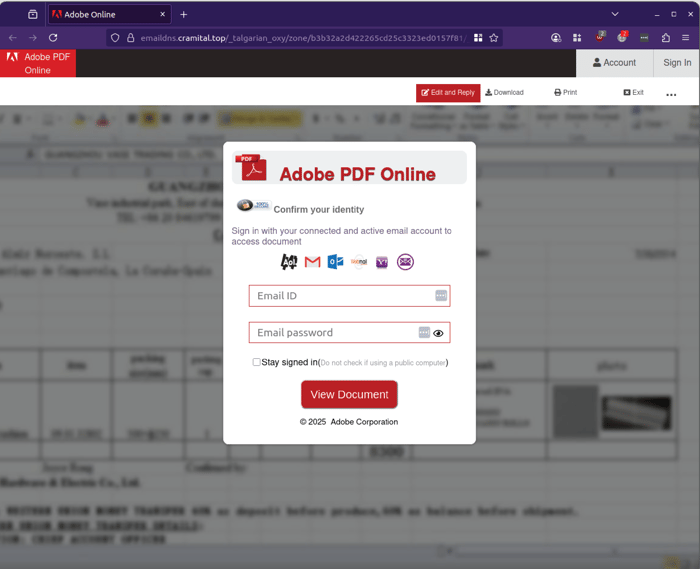The image size is (700, 569).
Task: Click Sign In in the header
Action: coord(677,63)
